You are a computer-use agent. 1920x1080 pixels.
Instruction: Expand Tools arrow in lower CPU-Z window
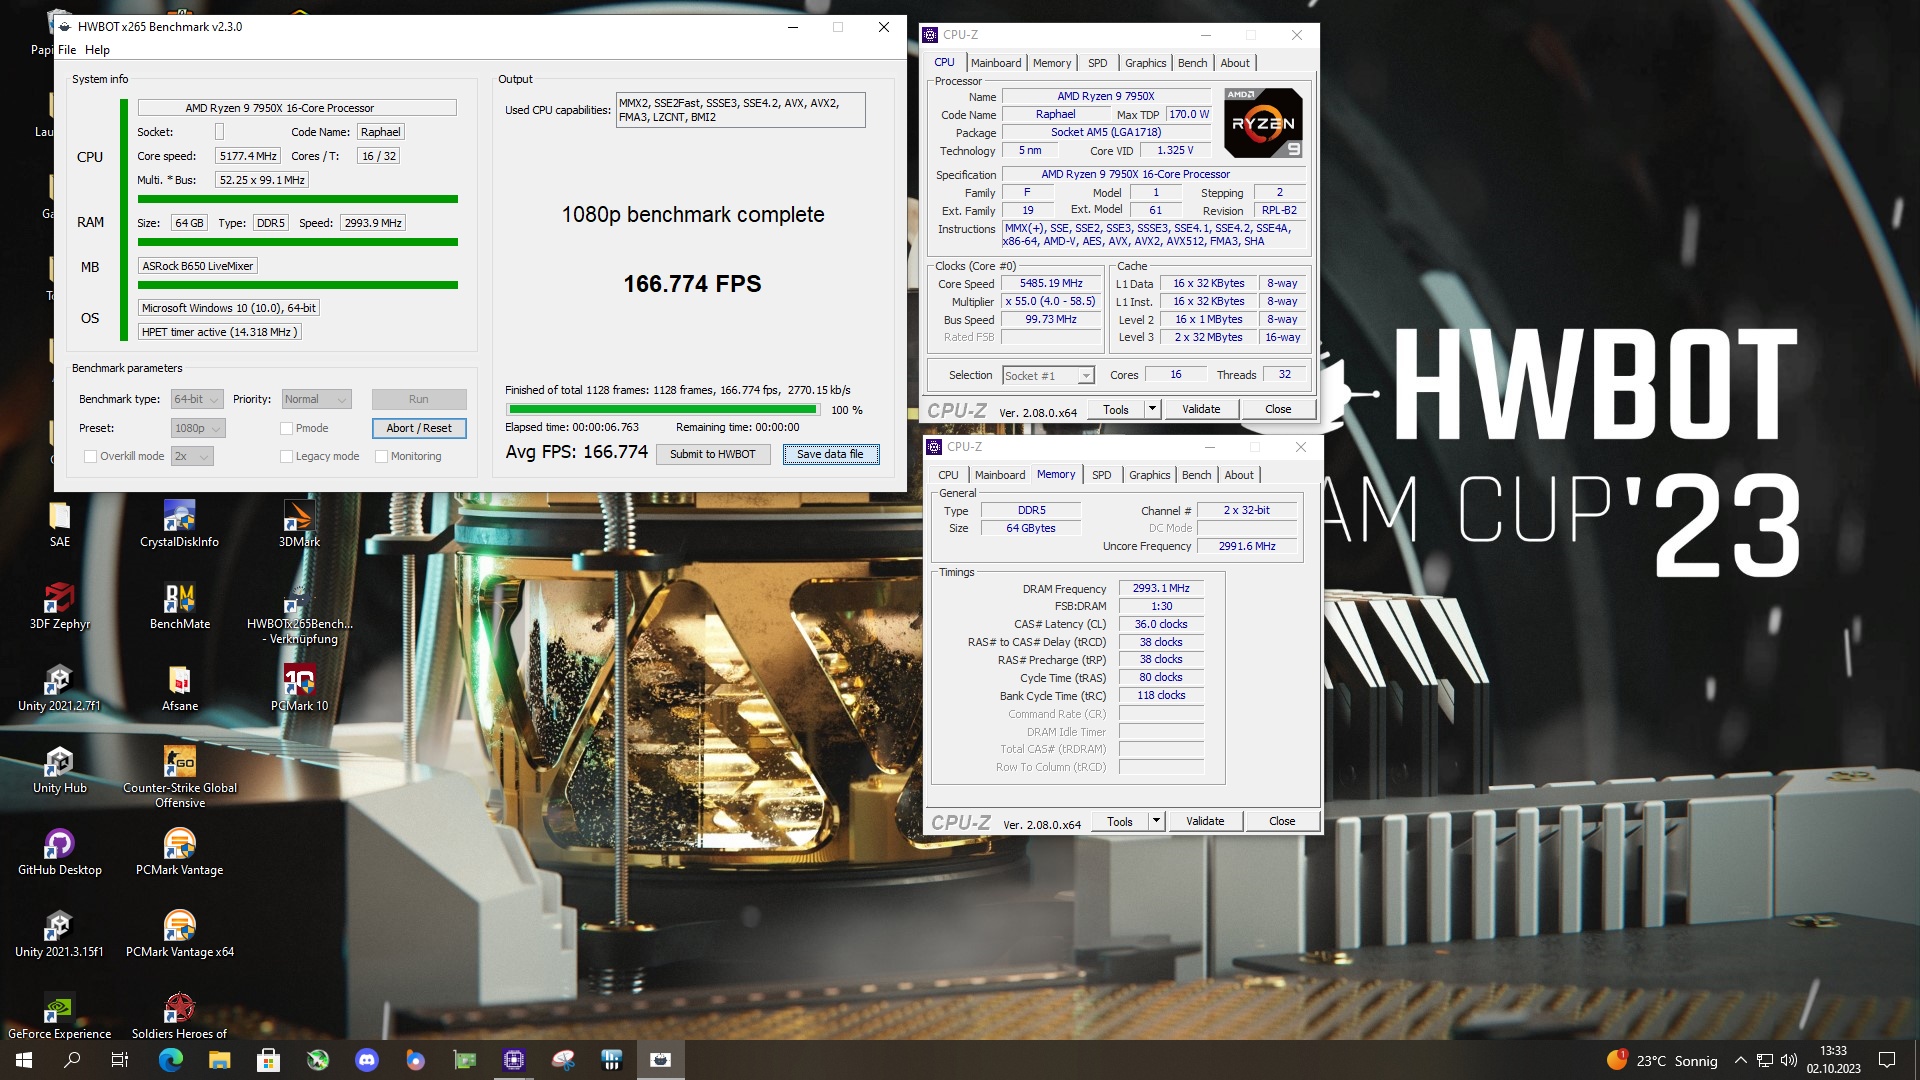click(1156, 821)
